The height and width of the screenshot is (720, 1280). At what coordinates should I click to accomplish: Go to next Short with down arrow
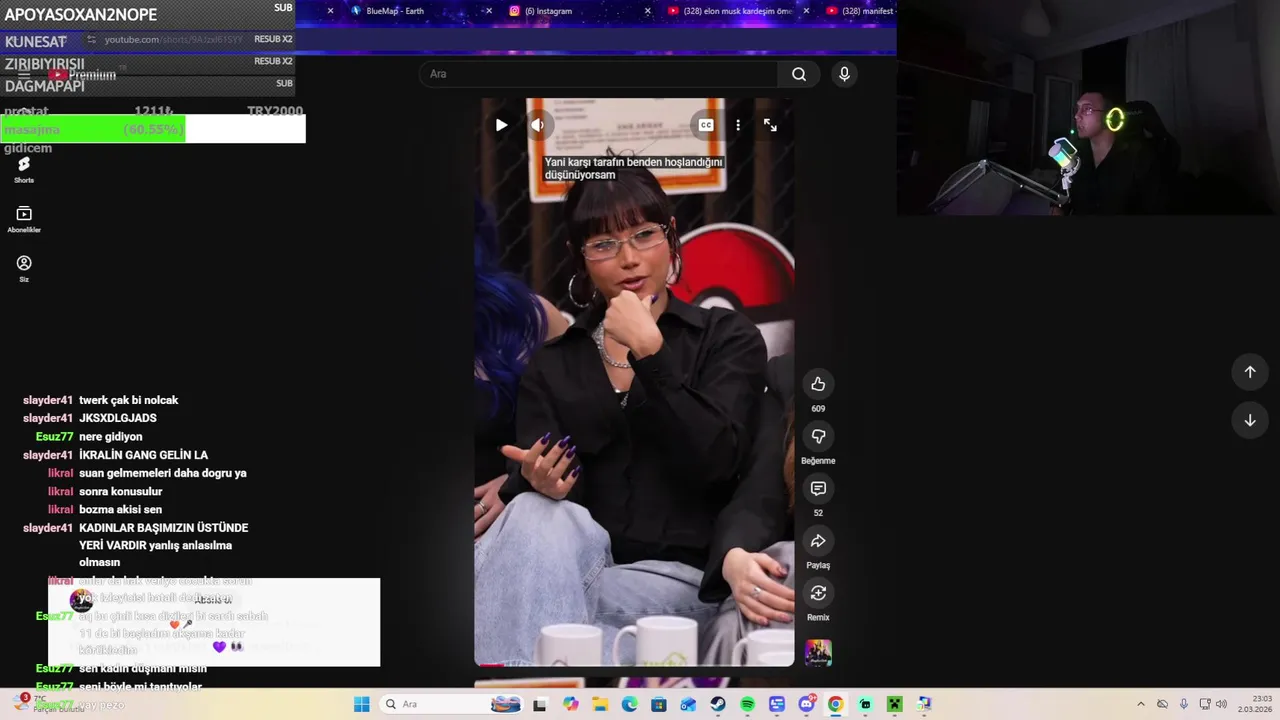click(1249, 420)
